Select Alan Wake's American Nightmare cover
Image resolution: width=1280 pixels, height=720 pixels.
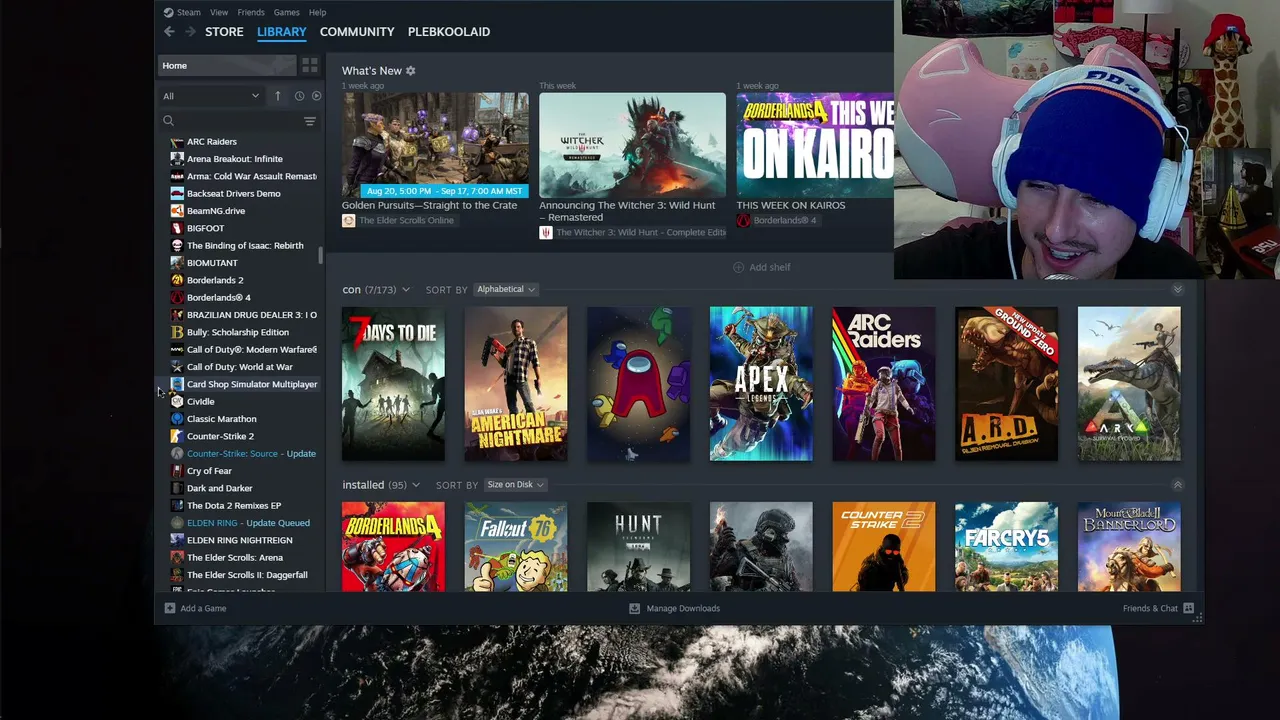(x=516, y=384)
